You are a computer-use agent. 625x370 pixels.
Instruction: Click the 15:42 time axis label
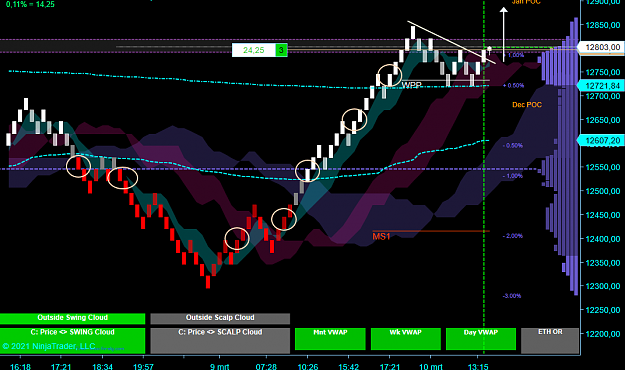tap(348, 366)
